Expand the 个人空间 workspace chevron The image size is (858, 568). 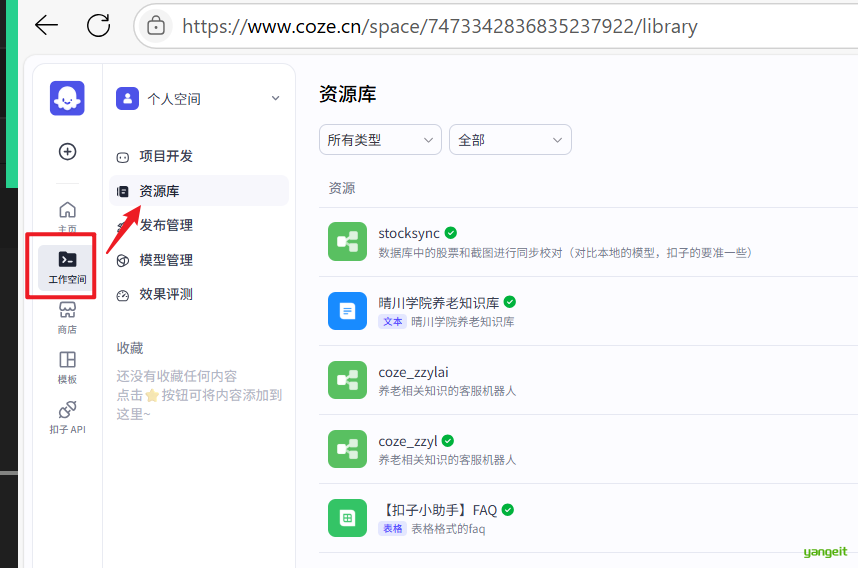point(275,98)
